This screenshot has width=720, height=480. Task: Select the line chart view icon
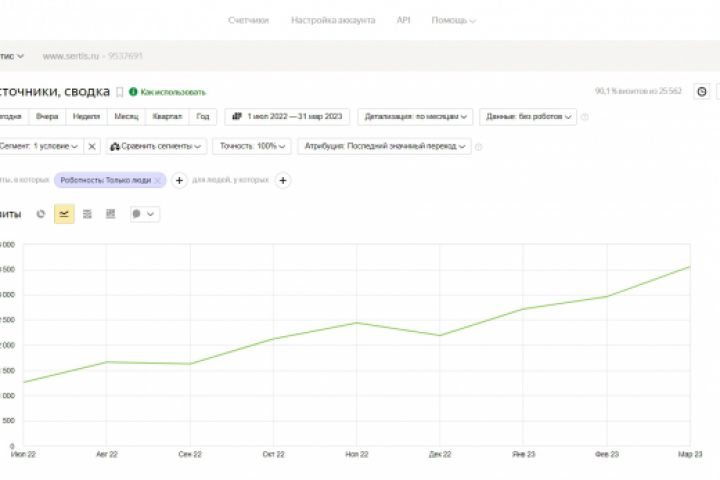(x=64, y=214)
